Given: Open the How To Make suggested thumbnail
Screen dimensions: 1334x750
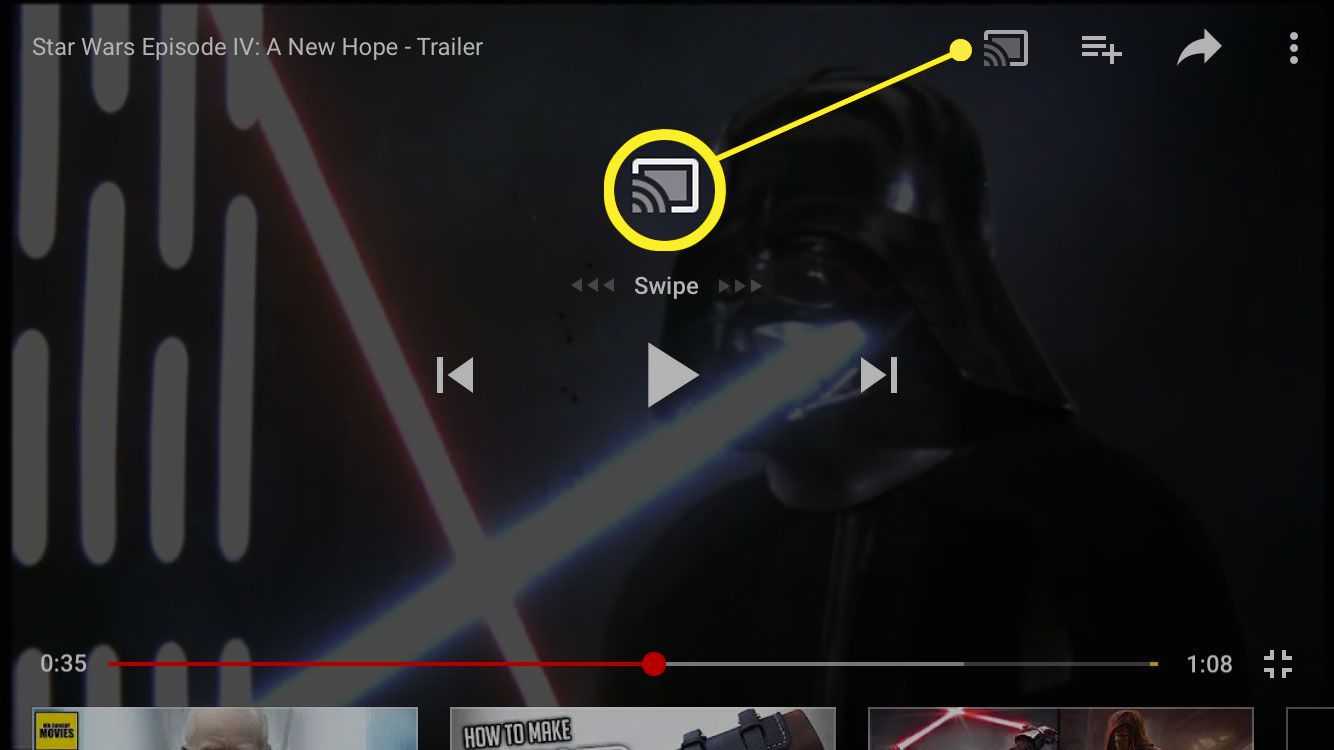Looking at the screenshot, I should [x=643, y=729].
